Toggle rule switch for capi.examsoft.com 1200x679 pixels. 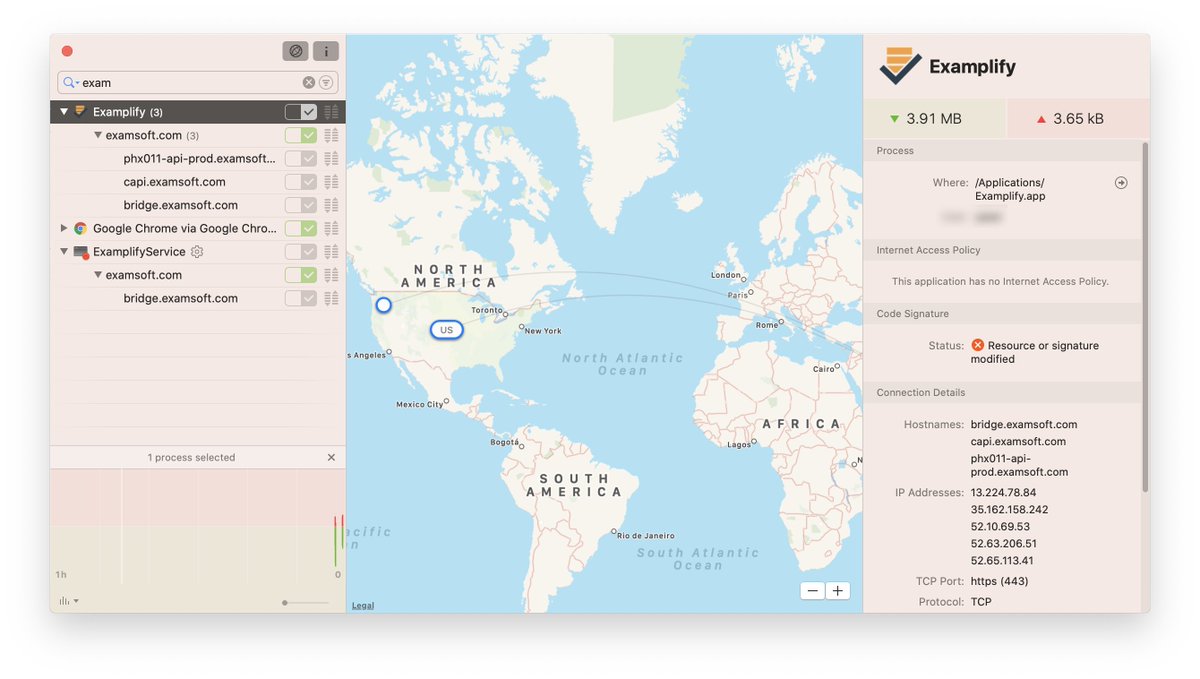click(x=301, y=182)
